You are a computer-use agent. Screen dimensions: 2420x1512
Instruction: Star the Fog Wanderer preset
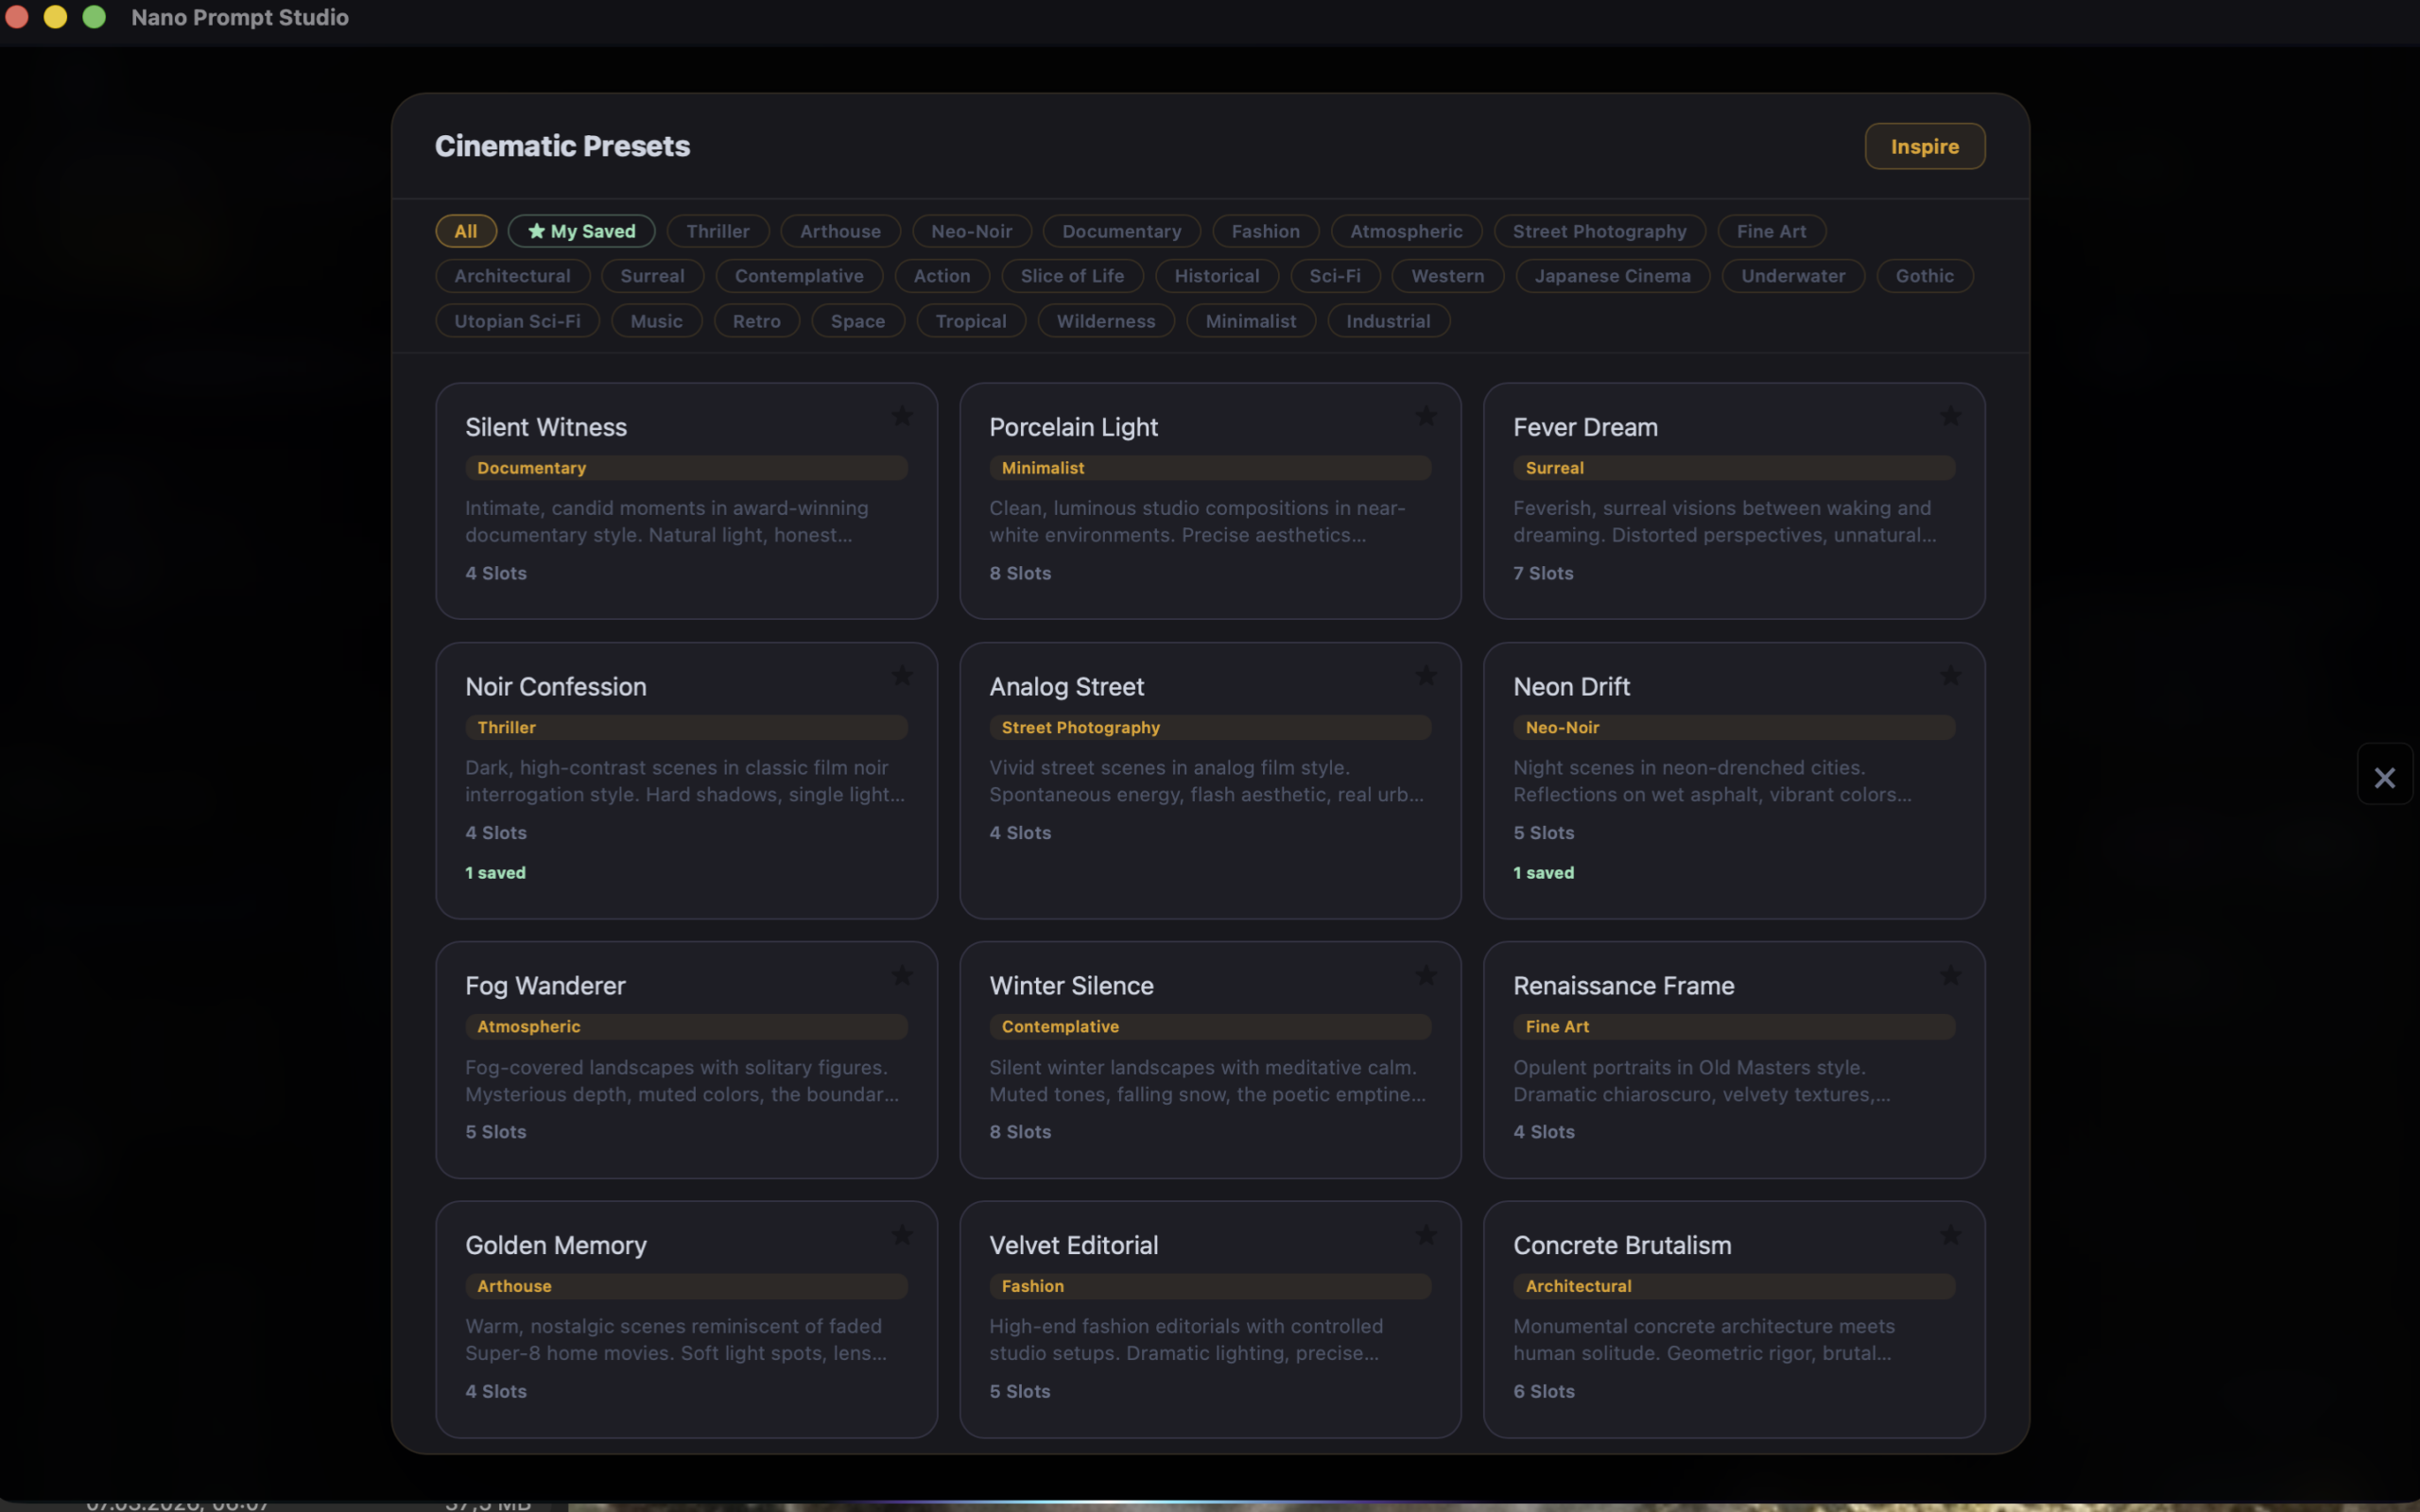pos(903,975)
